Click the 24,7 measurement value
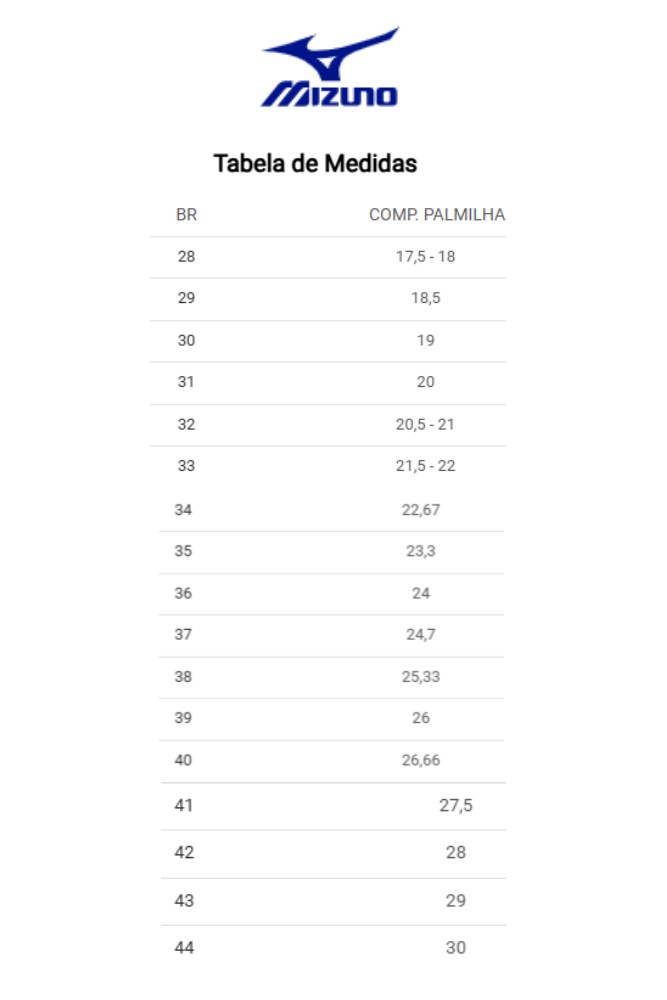 421,634
